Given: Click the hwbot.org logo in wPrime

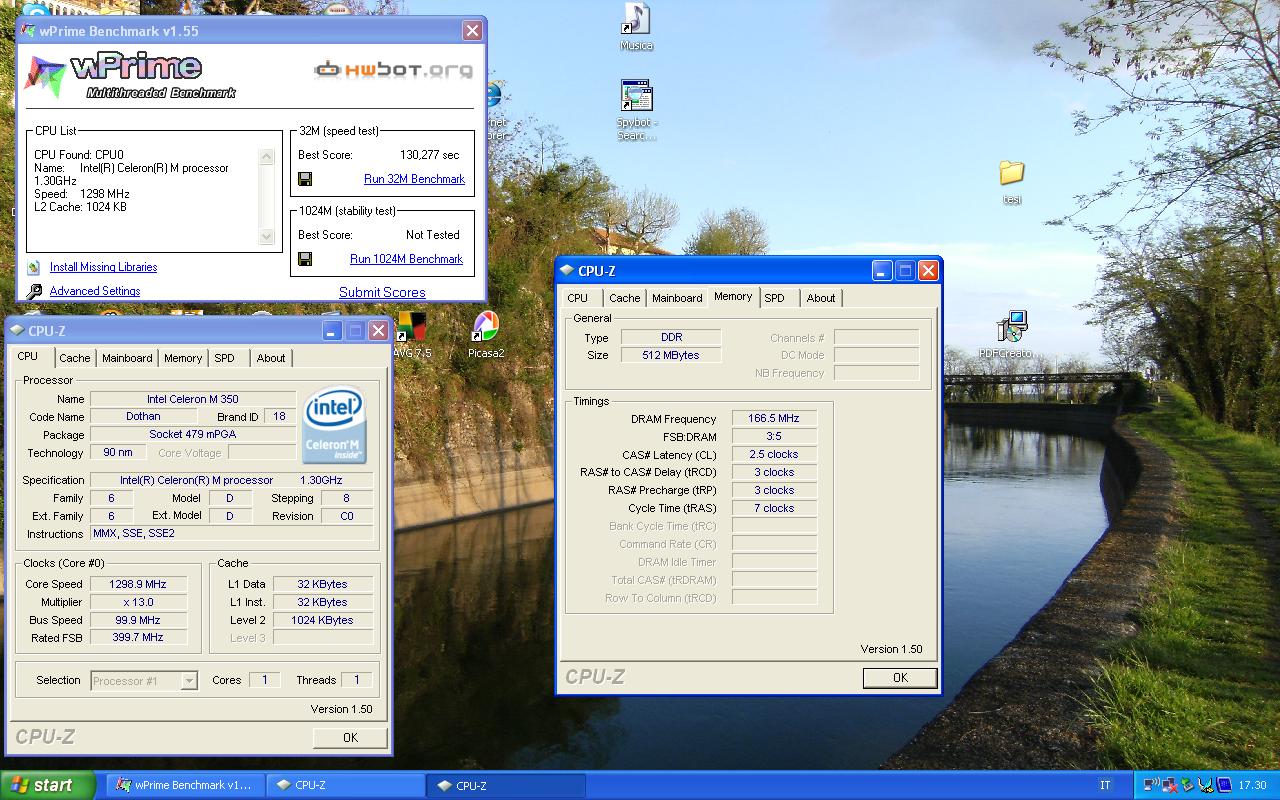Looking at the screenshot, I should [393, 70].
